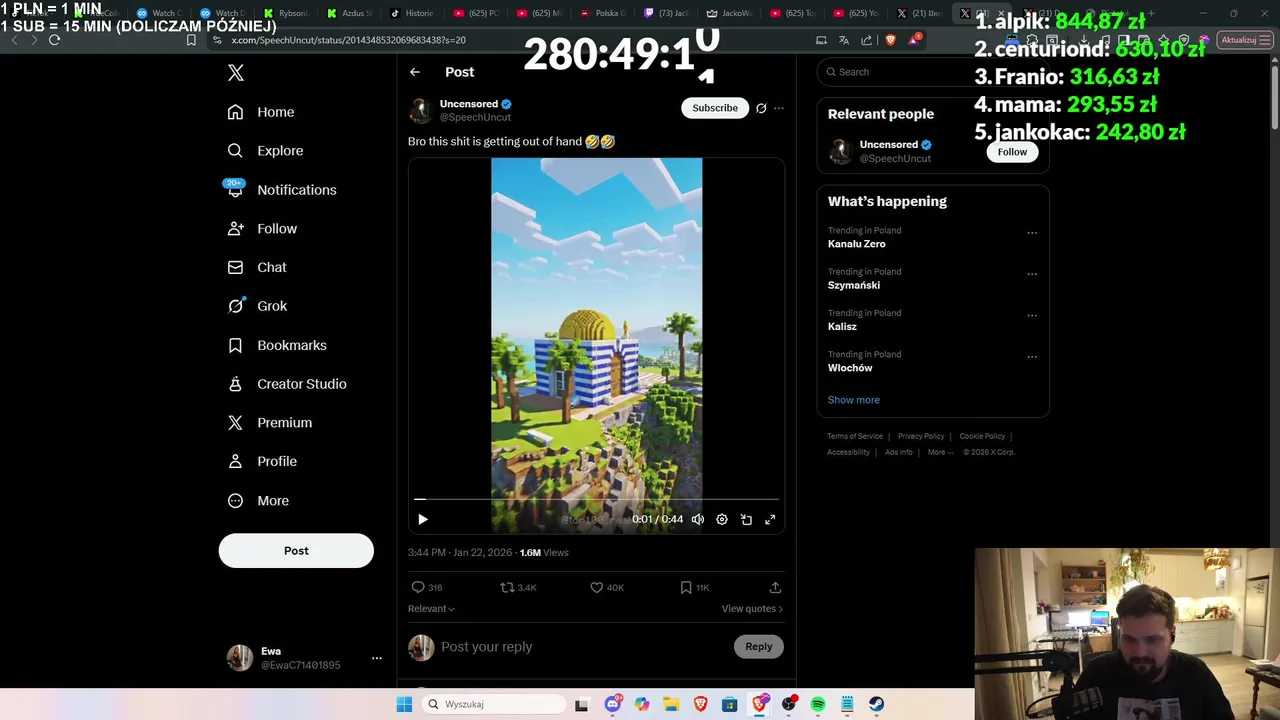Play the video

point(423,519)
